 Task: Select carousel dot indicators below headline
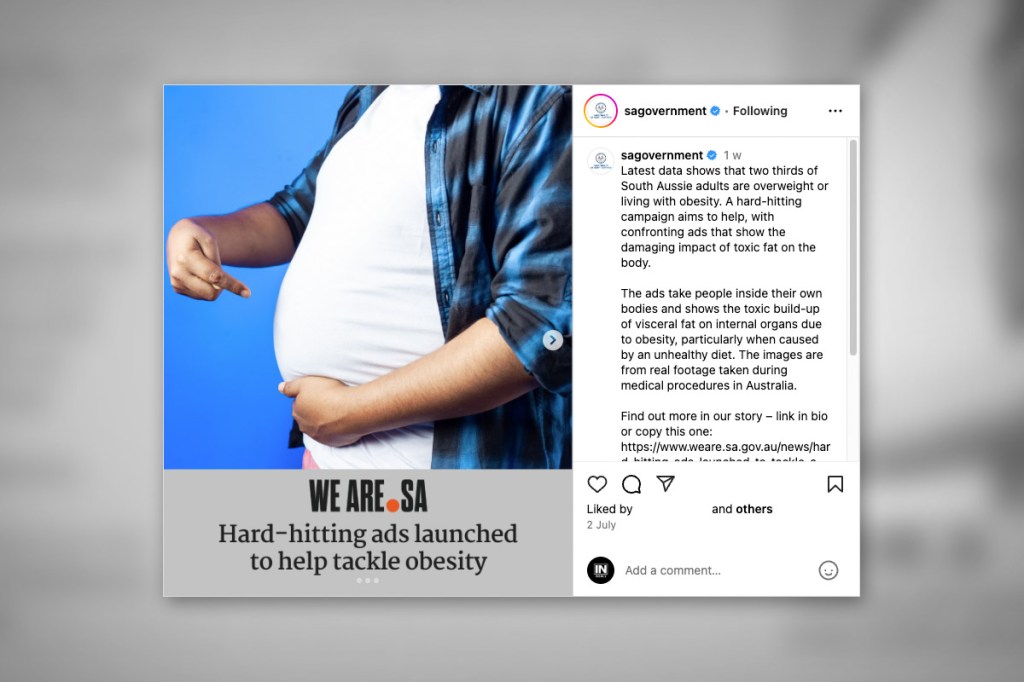(x=367, y=581)
